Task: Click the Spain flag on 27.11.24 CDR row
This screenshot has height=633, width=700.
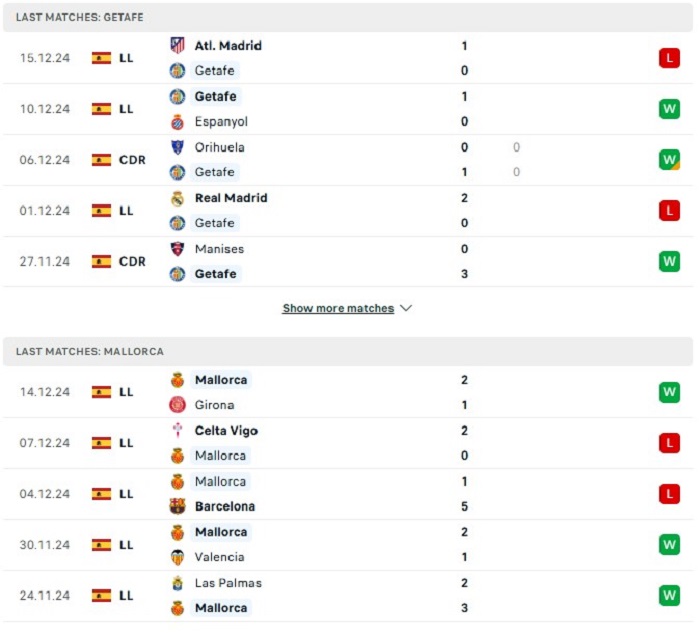Action: pos(101,262)
